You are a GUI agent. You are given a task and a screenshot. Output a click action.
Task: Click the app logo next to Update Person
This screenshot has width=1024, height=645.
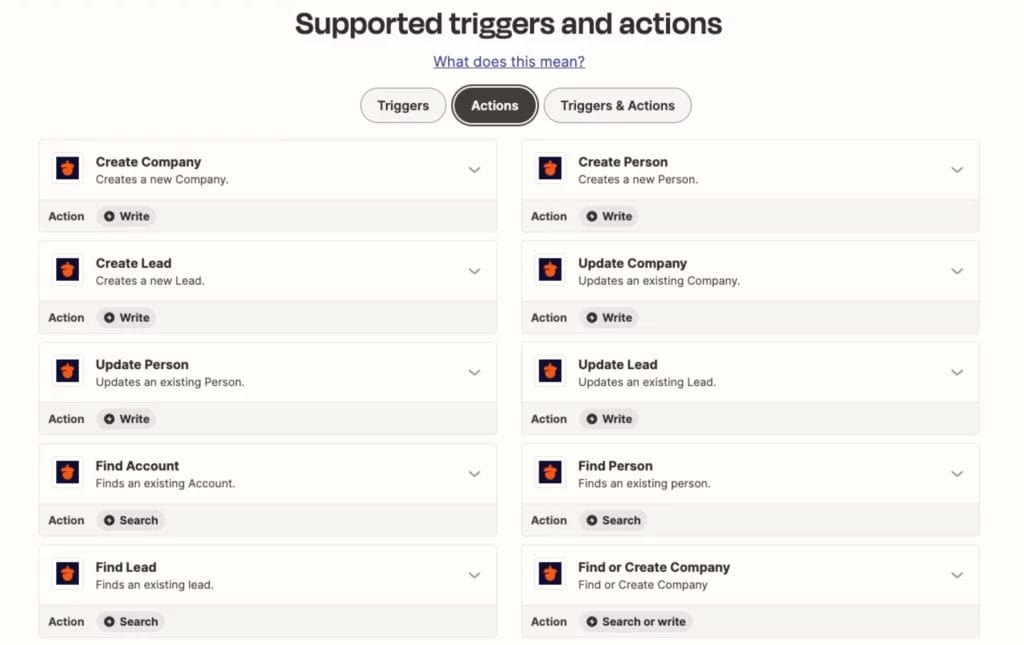tap(66, 371)
